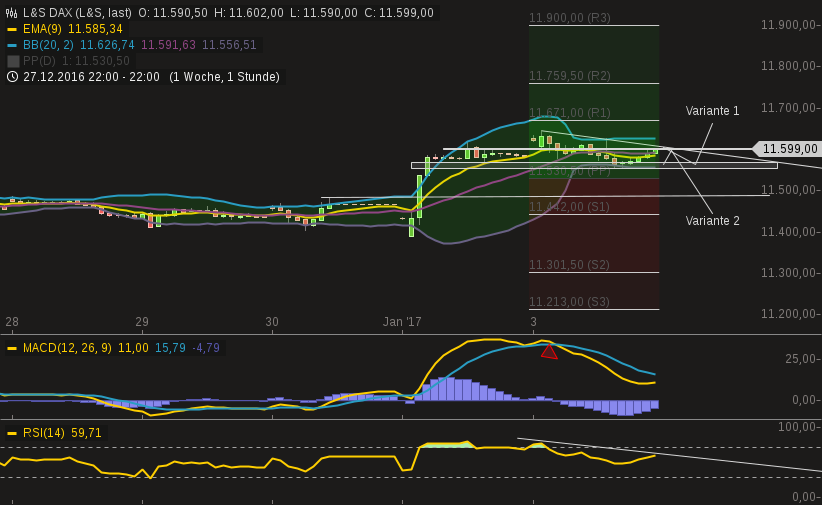The width and height of the screenshot is (822, 505).
Task: Click the candlestick chart type icon
Action: pos(12,13)
